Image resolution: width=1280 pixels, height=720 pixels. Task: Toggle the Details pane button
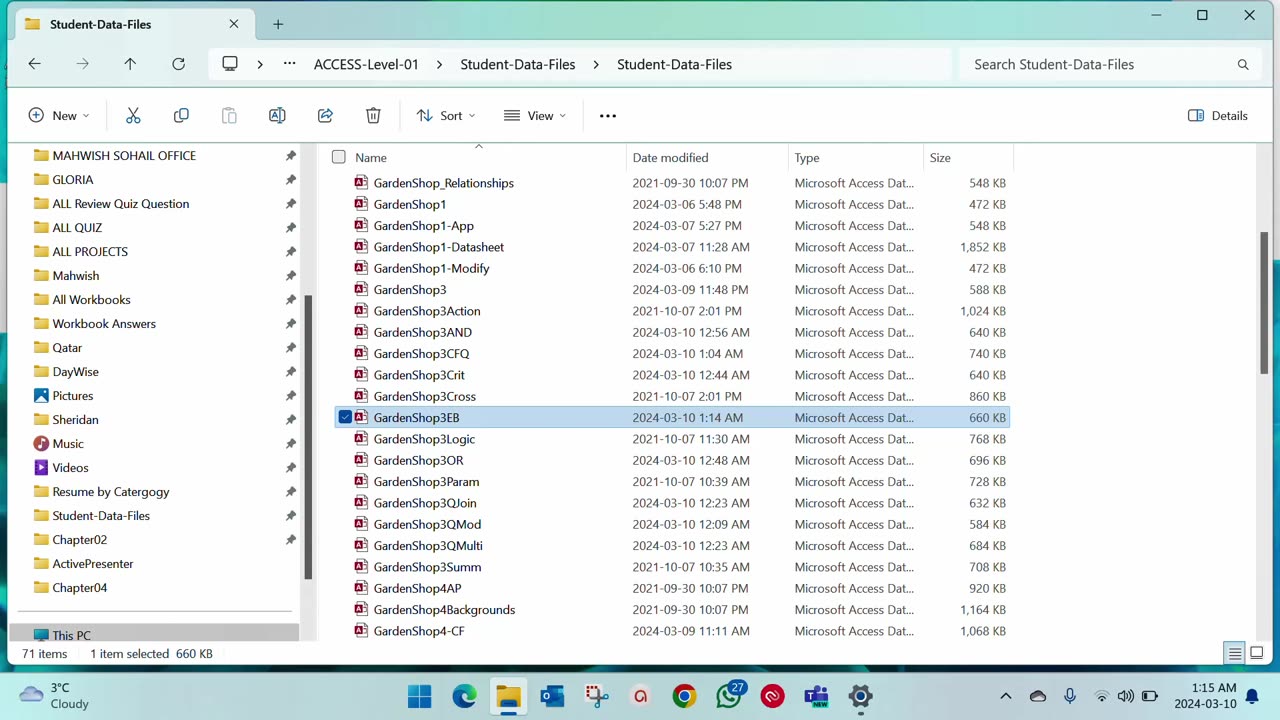click(1218, 116)
